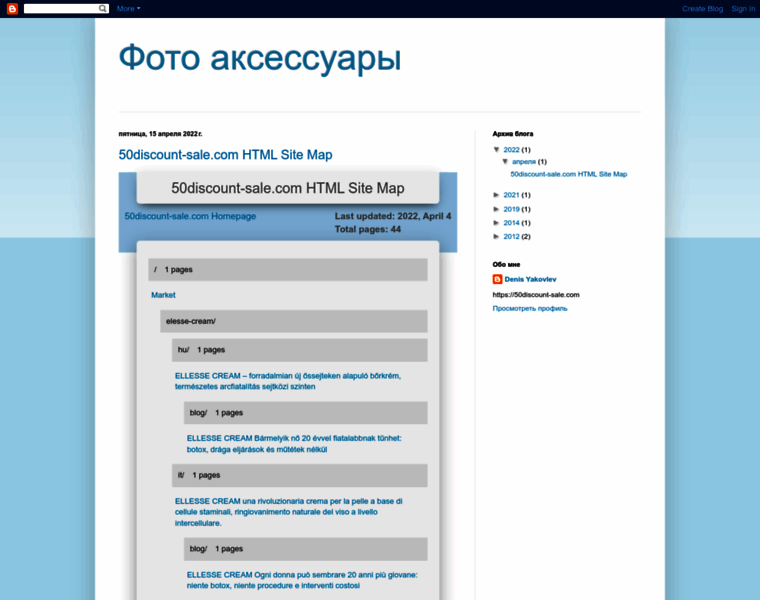Collapse the апреля archive triangle
The height and width of the screenshot is (600, 760).
(x=505, y=161)
